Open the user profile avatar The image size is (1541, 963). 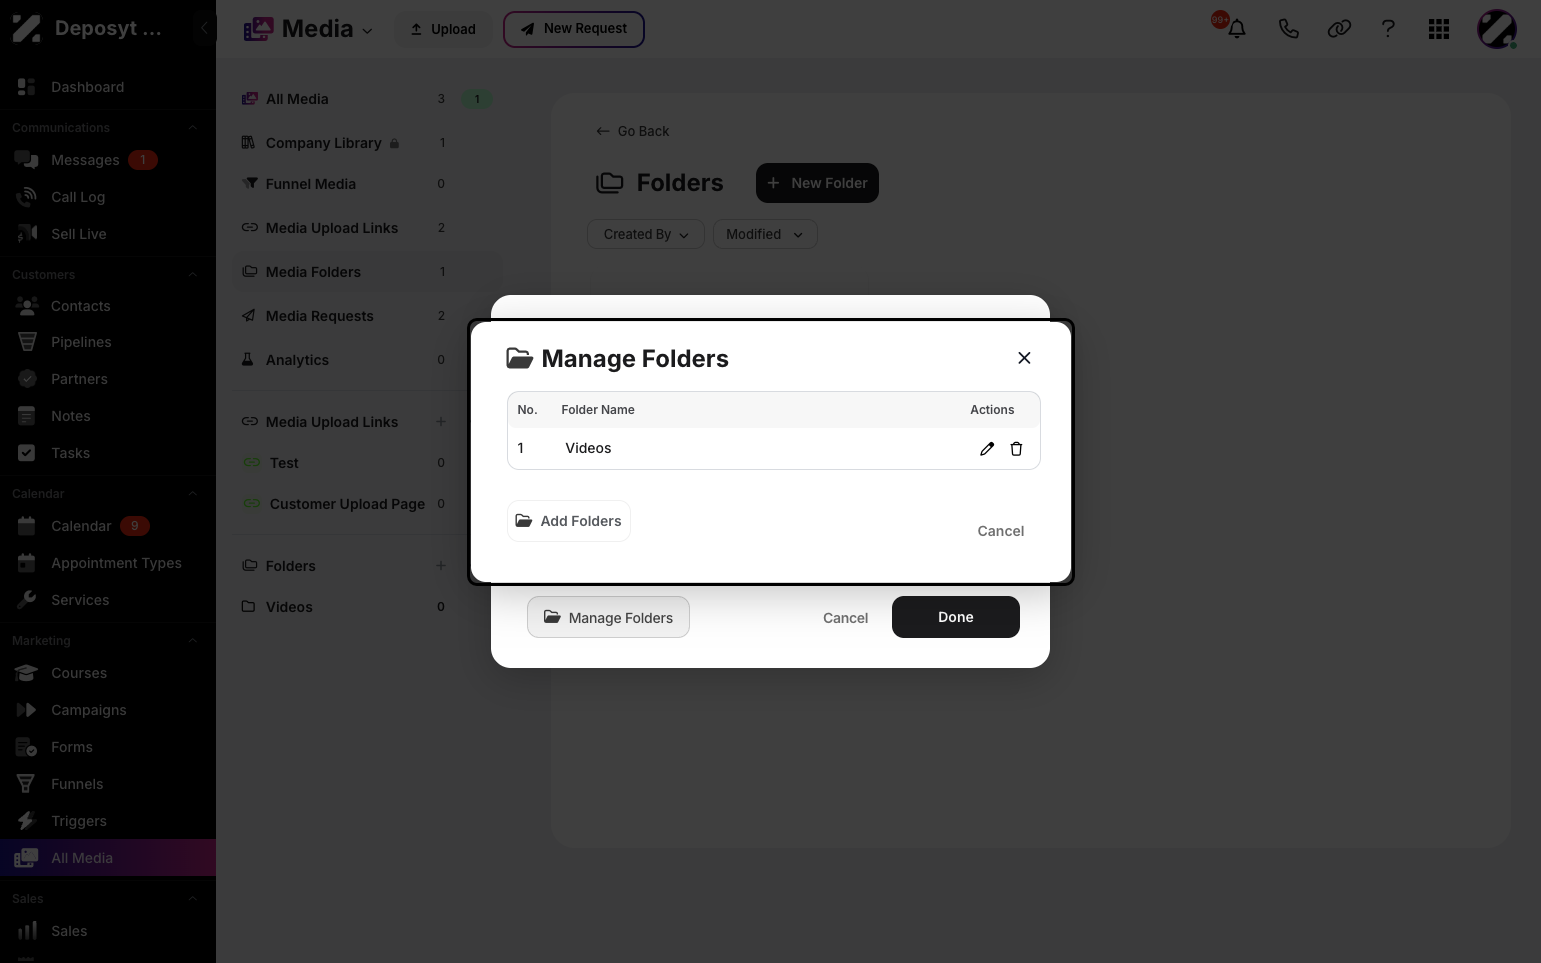point(1497,29)
